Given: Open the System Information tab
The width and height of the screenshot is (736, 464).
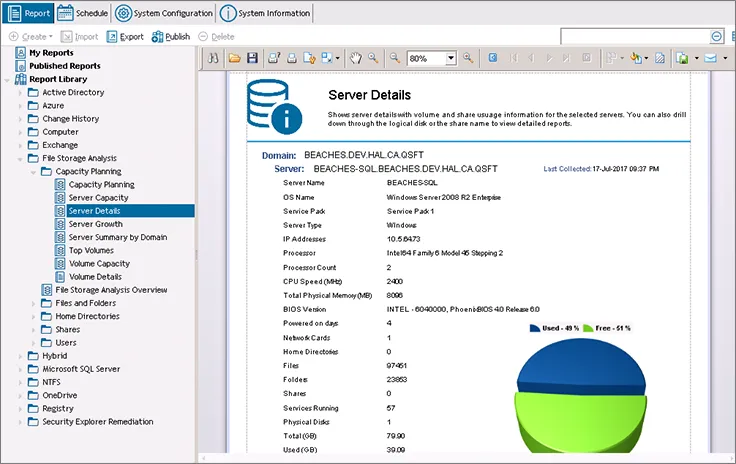Looking at the screenshot, I should (x=265, y=13).
